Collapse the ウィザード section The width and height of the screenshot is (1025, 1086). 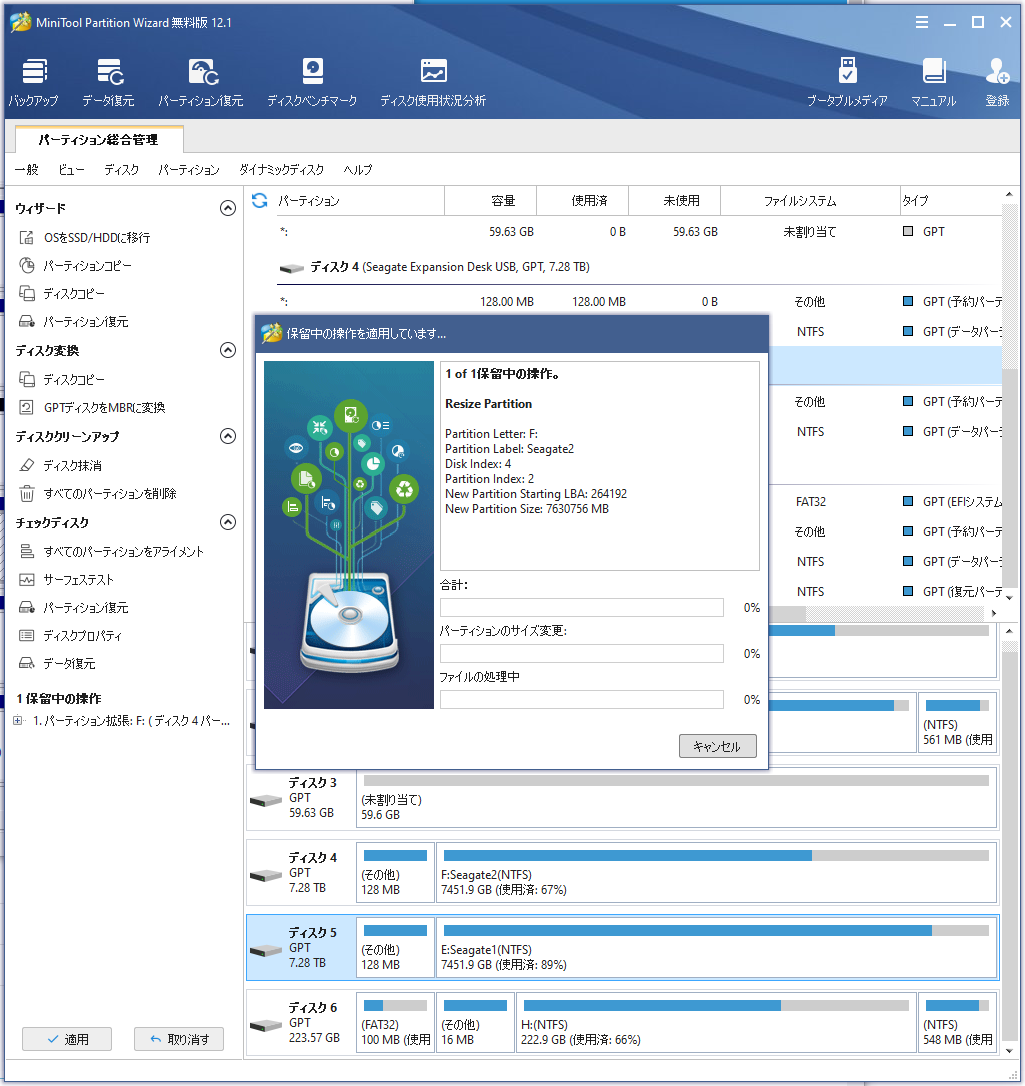228,208
